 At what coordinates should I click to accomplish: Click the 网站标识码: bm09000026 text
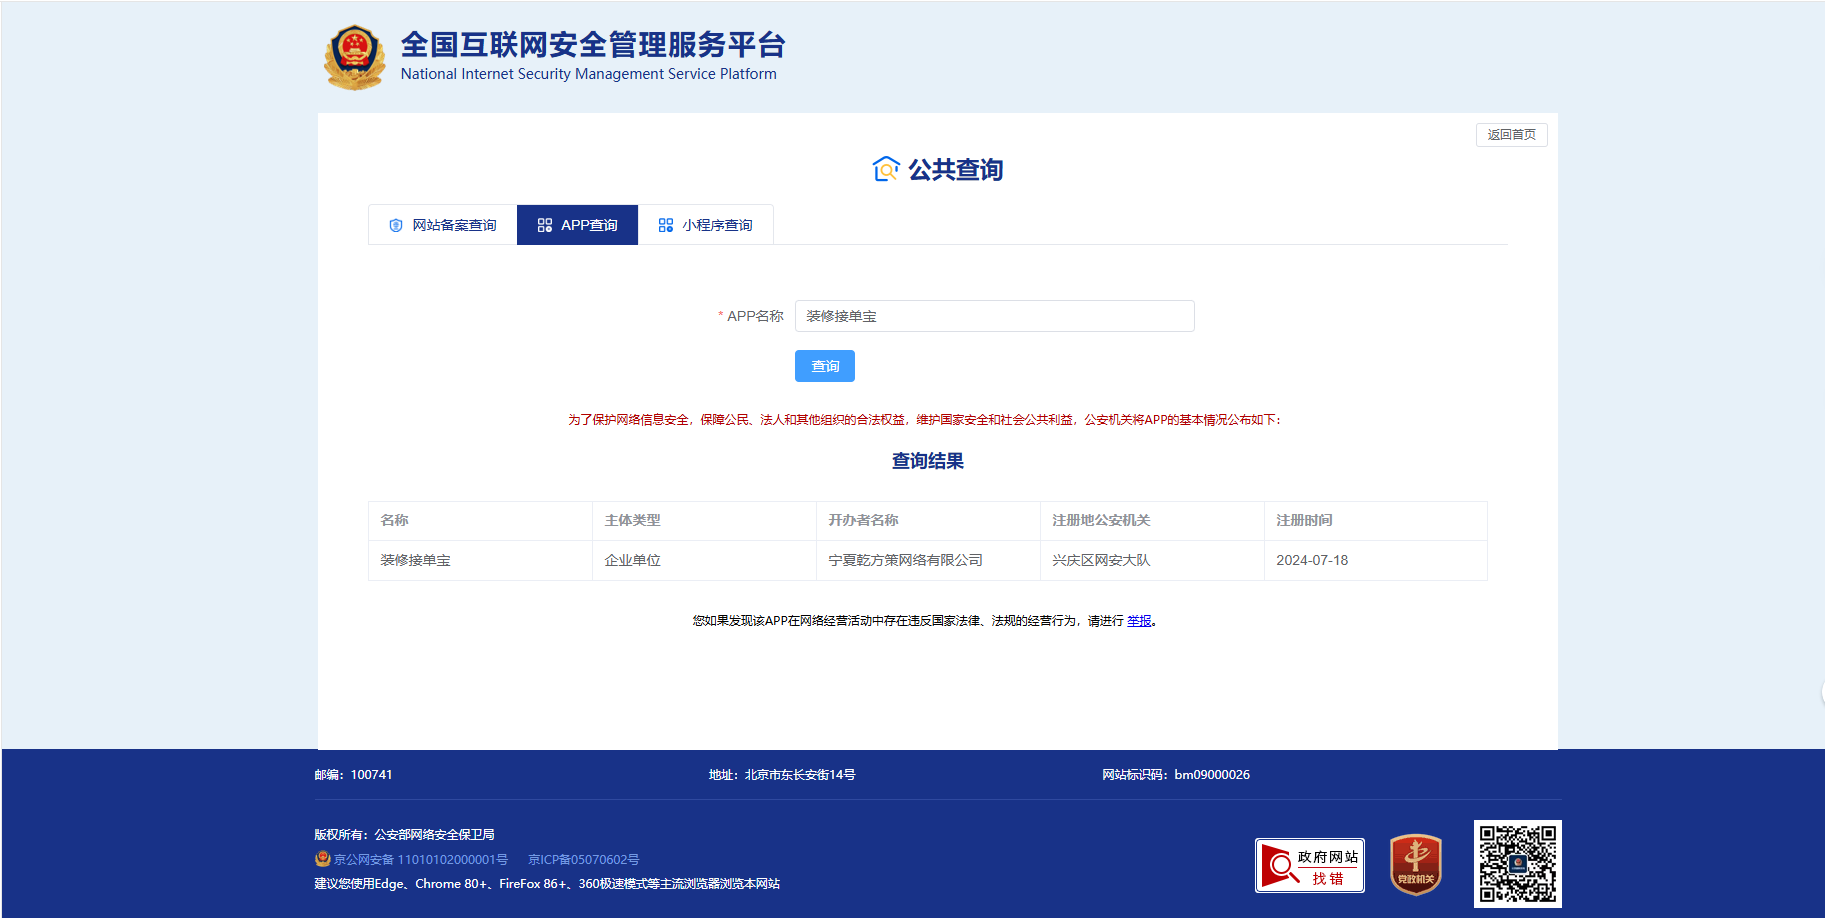pyautogui.click(x=1176, y=775)
